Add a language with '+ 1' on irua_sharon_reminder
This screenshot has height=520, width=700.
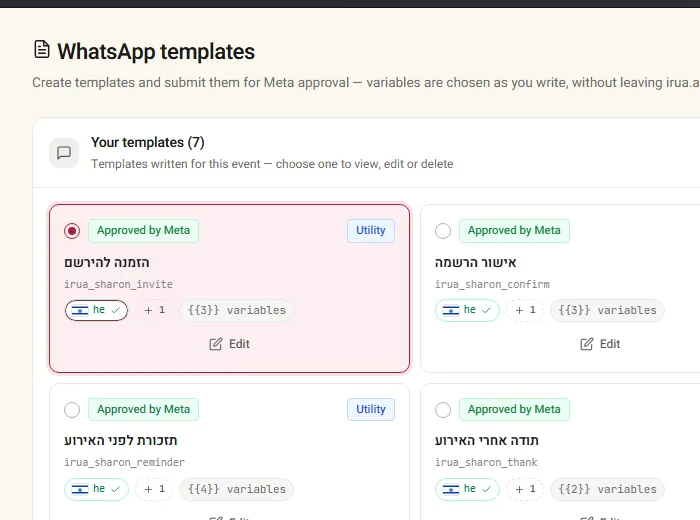(x=154, y=489)
